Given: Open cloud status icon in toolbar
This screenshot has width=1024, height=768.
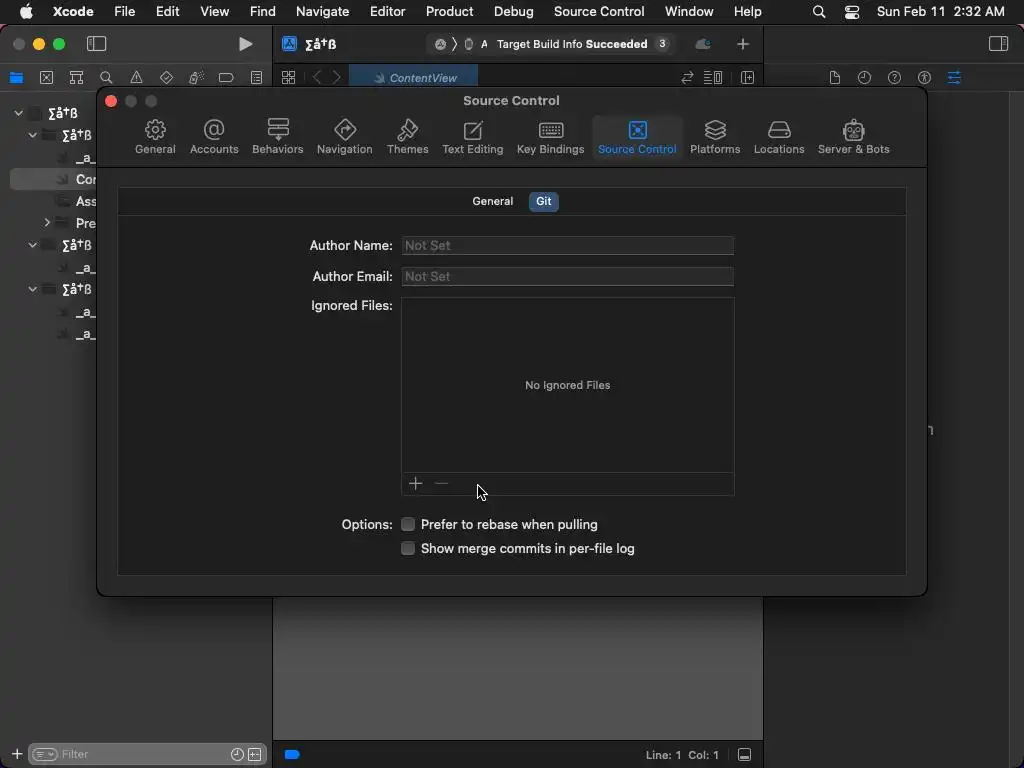Looking at the screenshot, I should pyautogui.click(x=703, y=44).
